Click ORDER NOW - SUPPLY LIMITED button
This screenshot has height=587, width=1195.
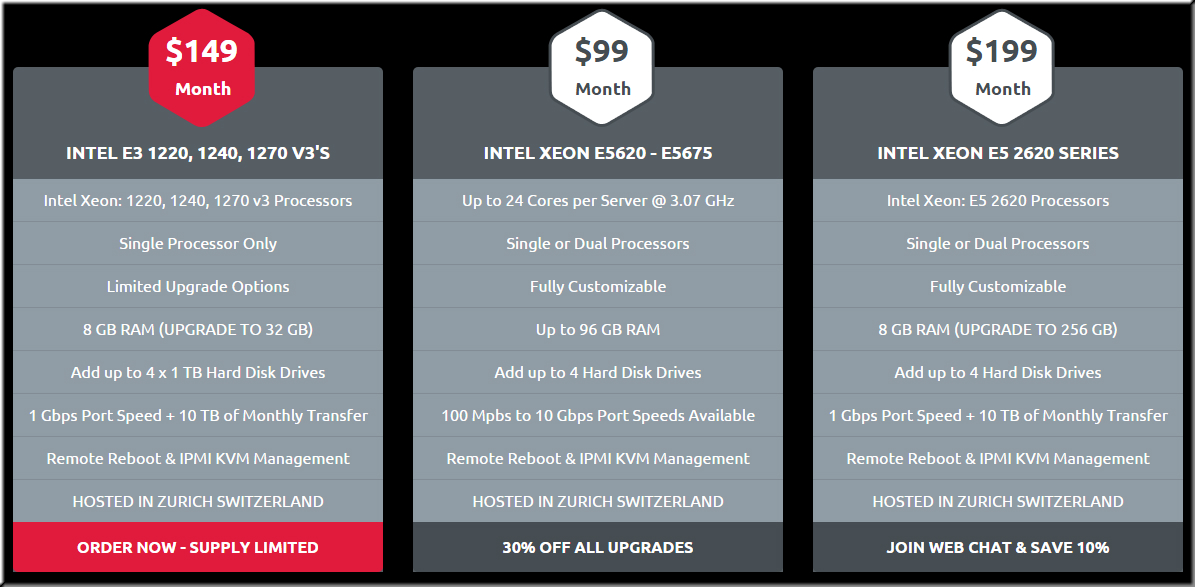click(198, 547)
